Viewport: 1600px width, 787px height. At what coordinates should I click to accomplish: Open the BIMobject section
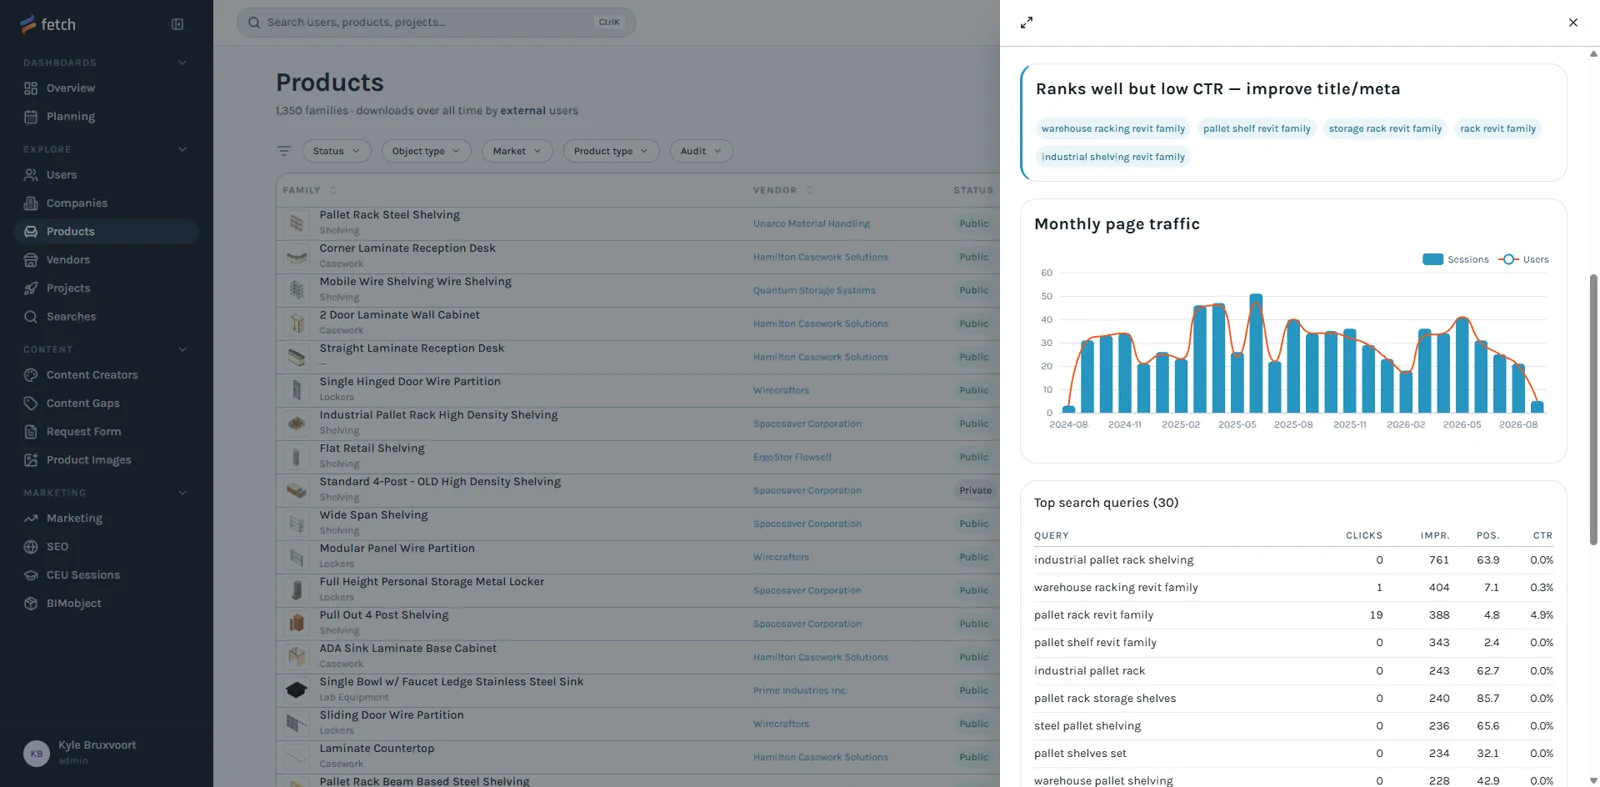(x=73, y=604)
